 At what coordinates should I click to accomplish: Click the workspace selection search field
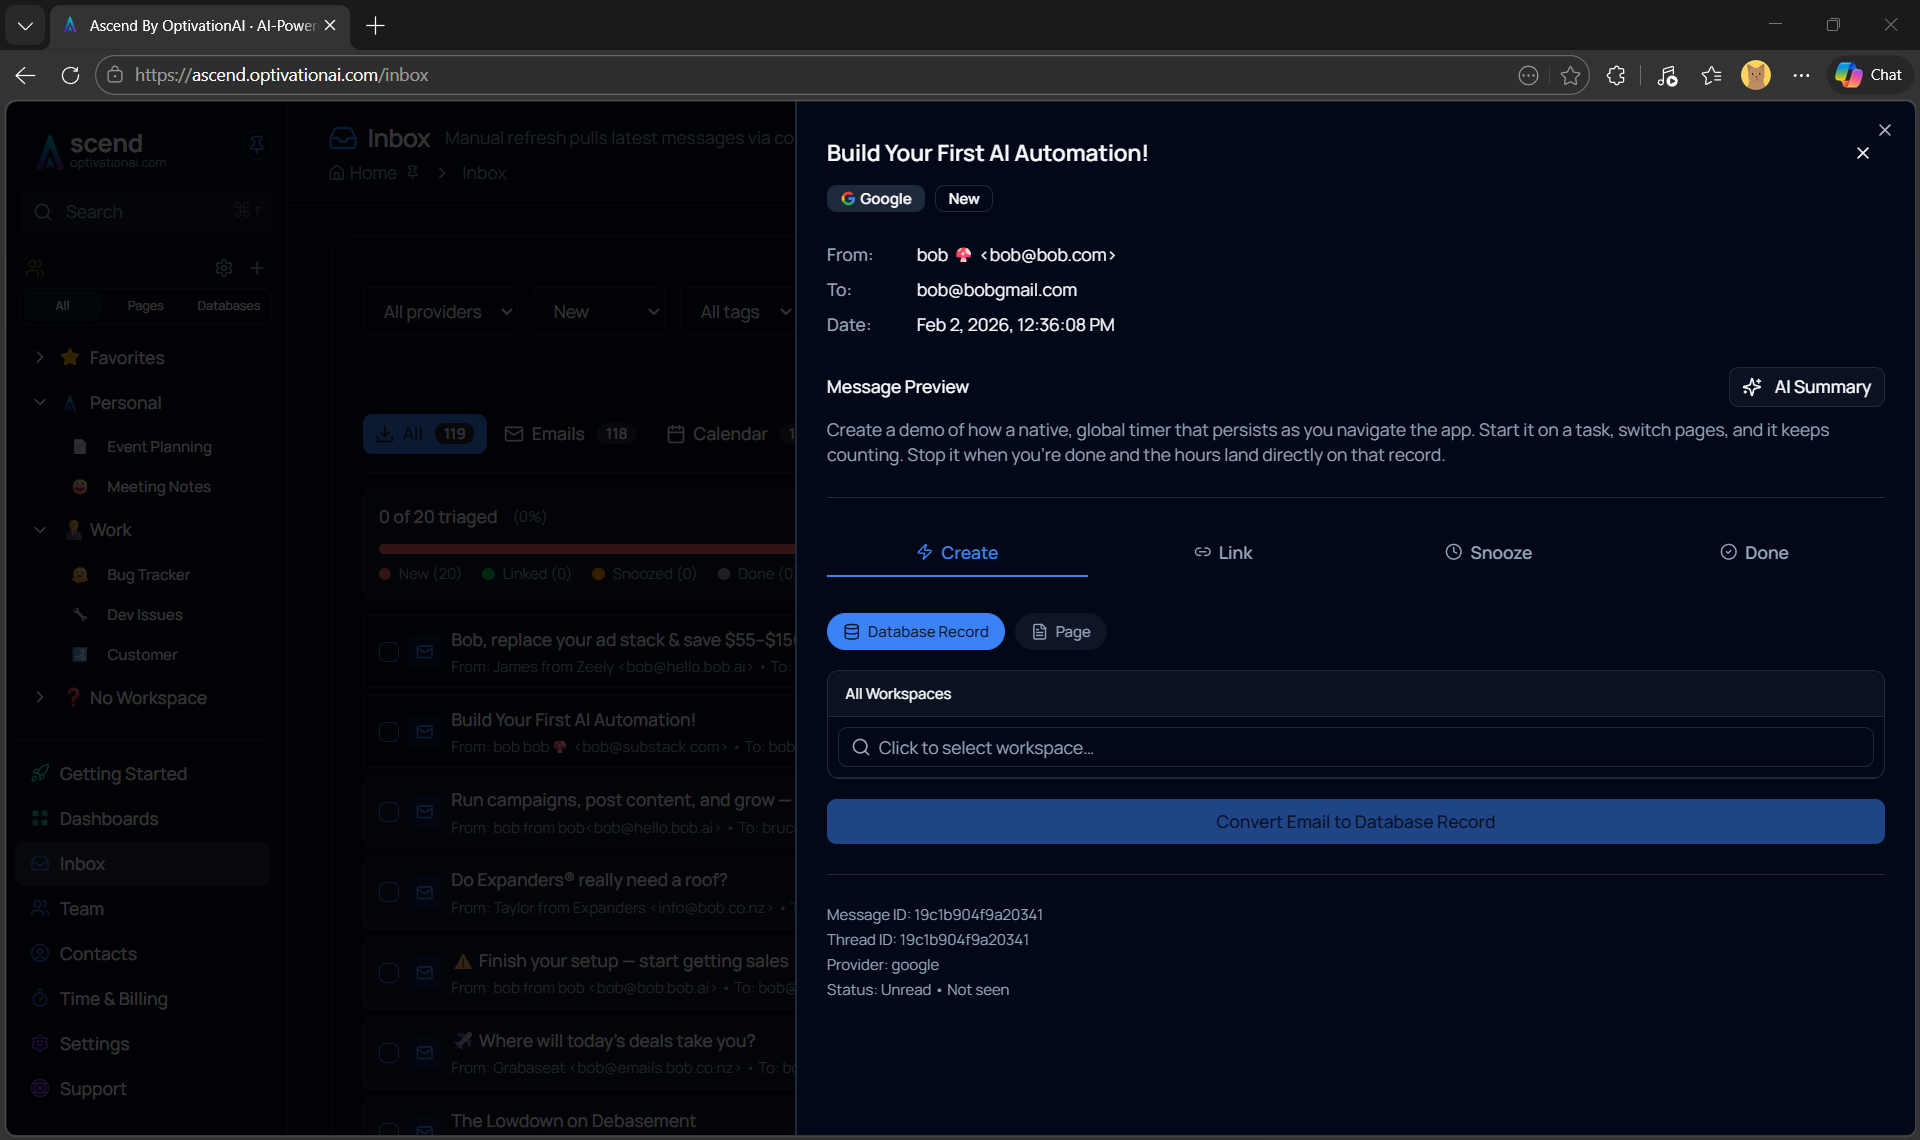1355,748
